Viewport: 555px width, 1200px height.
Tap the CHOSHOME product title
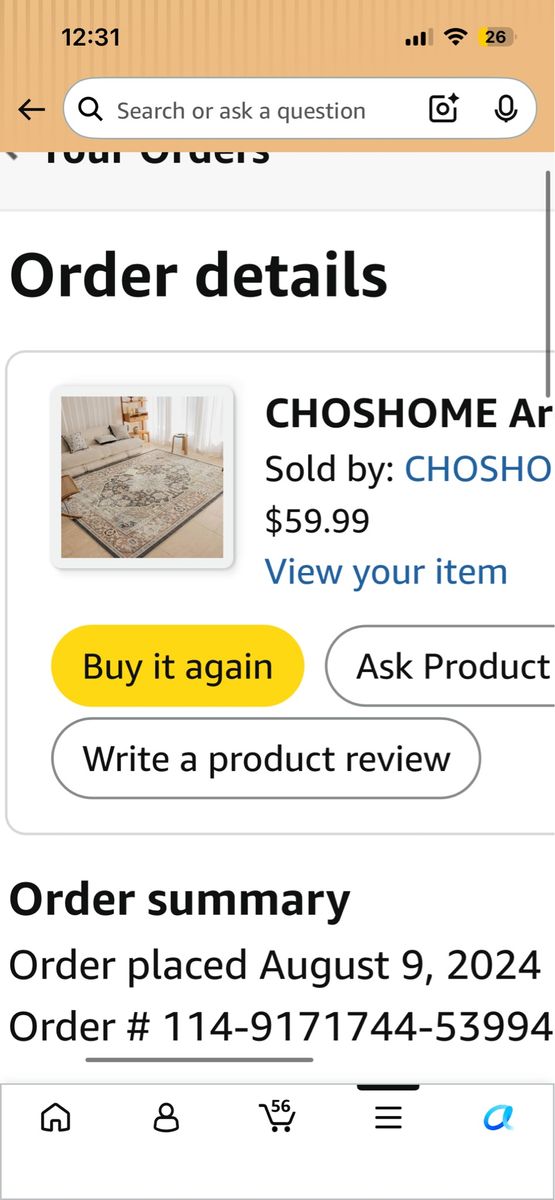pos(409,413)
